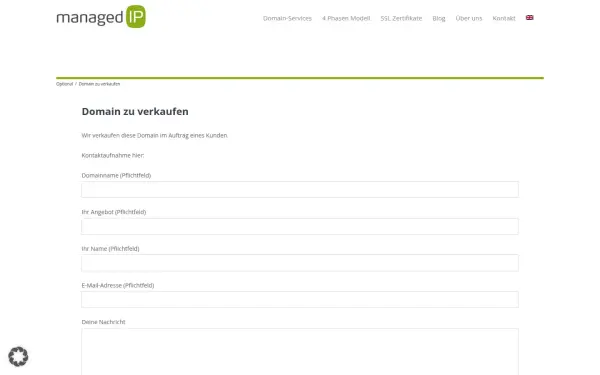
Task: Focus the Ihr Angebot input field
Action: 300,226
